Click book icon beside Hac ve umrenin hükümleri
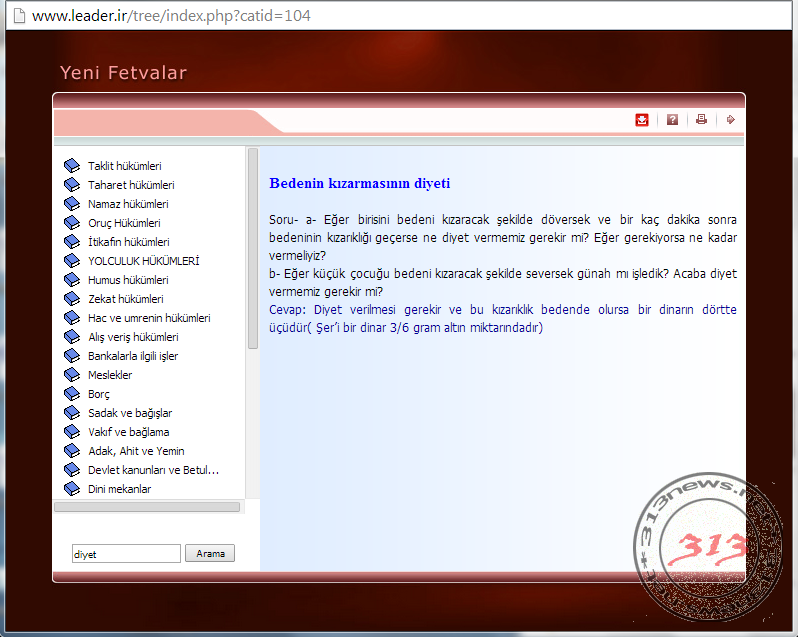 point(72,317)
